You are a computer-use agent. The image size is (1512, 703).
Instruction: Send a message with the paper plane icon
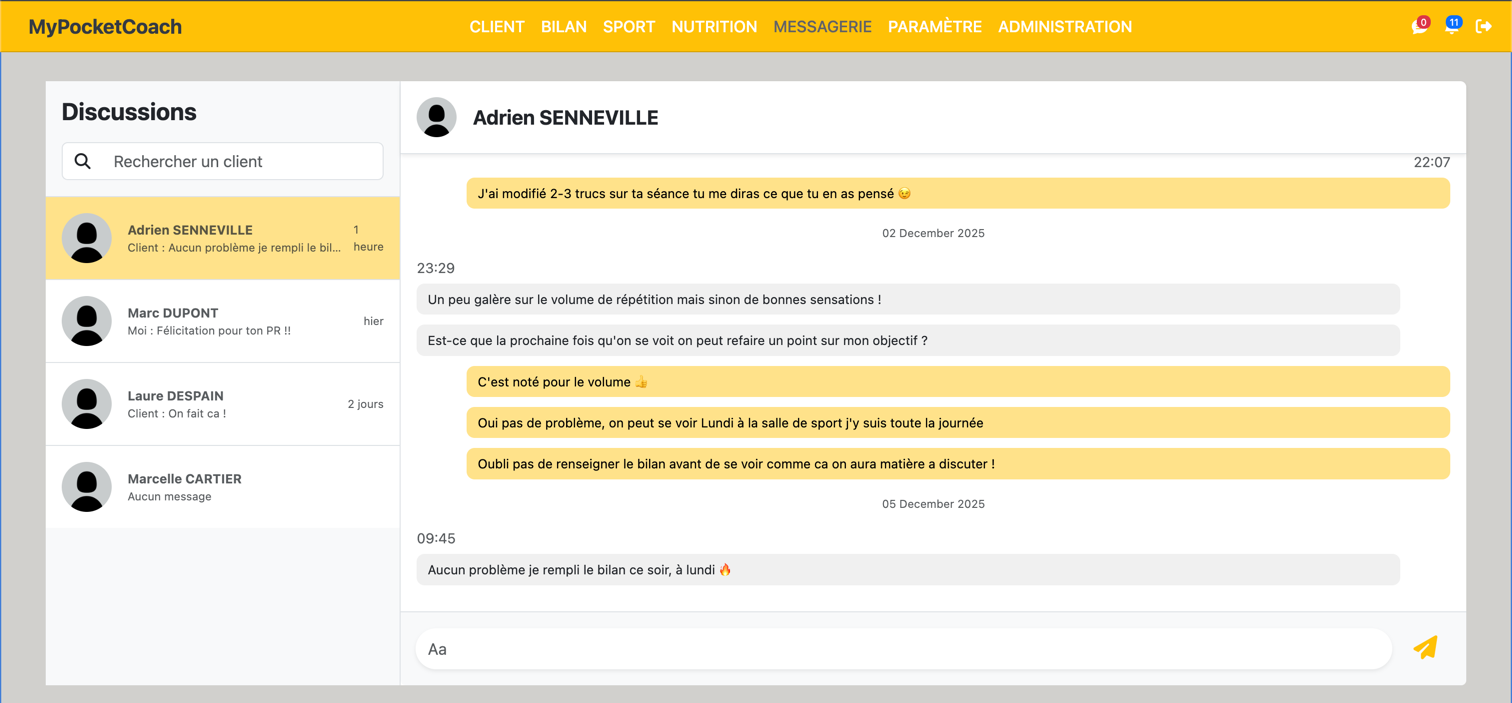[x=1425, y=647]
